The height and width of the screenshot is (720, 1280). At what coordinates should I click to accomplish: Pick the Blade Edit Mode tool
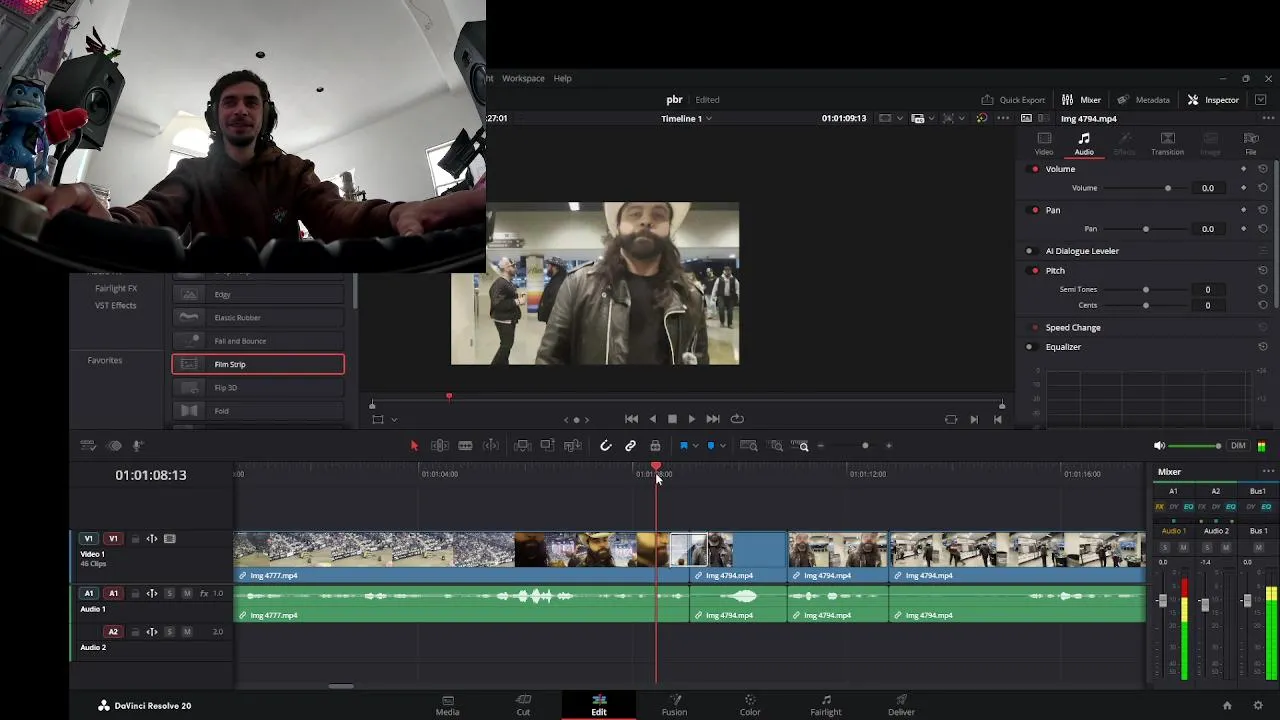coord(465,446)
